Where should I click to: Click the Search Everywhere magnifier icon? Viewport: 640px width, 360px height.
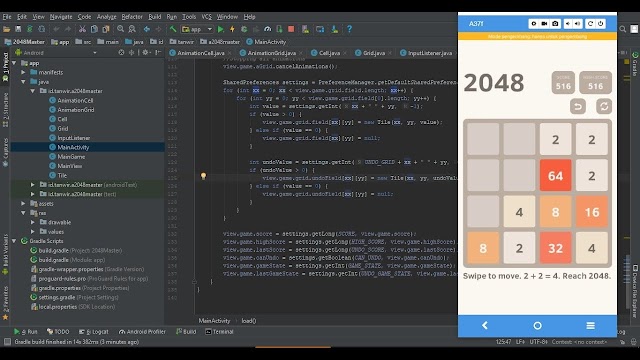coord(622,29)
